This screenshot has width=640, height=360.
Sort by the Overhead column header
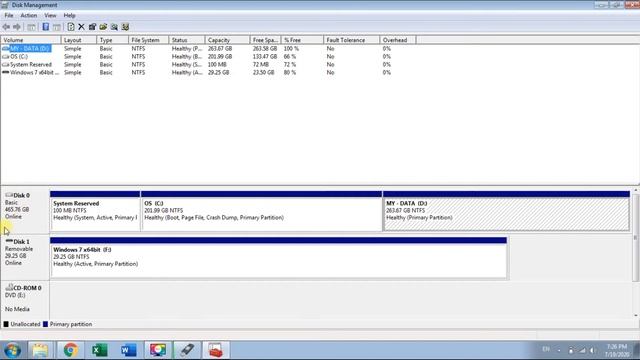(398, 40)
